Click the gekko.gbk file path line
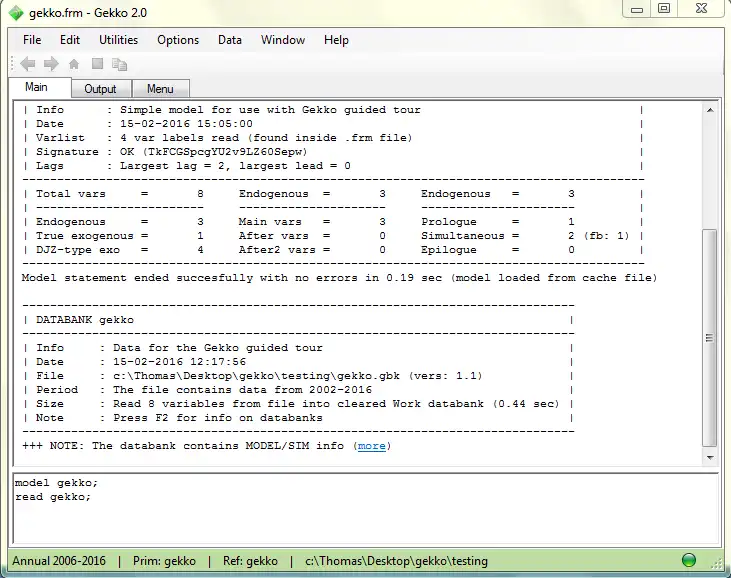 click(259, 376)
